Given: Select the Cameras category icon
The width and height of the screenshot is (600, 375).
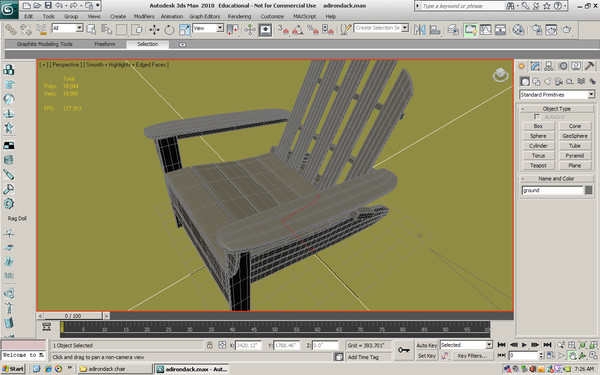Looking at the screenshot, I should coord(559,81).
